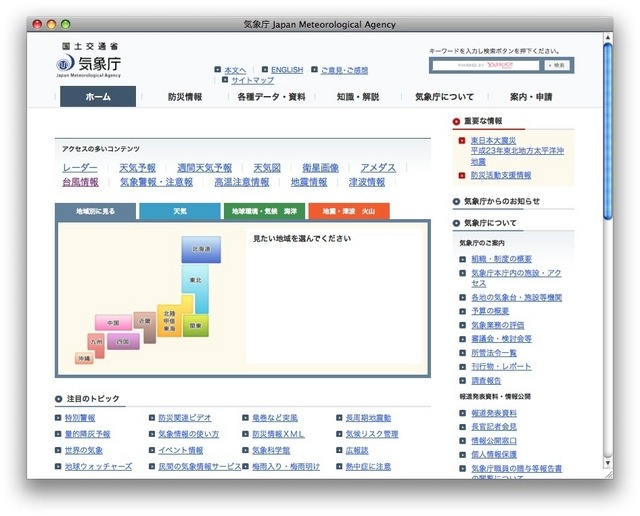Select the Chugoku region map tile
The height and width of the screenshot is (516, 640).
click(x=113, y=323)
